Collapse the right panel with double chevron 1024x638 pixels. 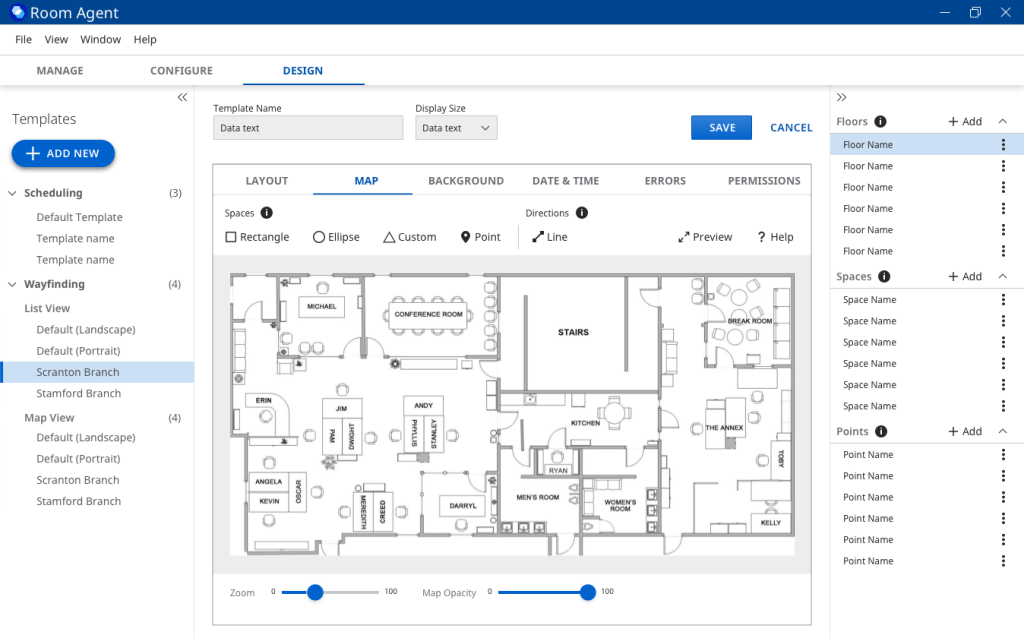(x=842, y=97)
